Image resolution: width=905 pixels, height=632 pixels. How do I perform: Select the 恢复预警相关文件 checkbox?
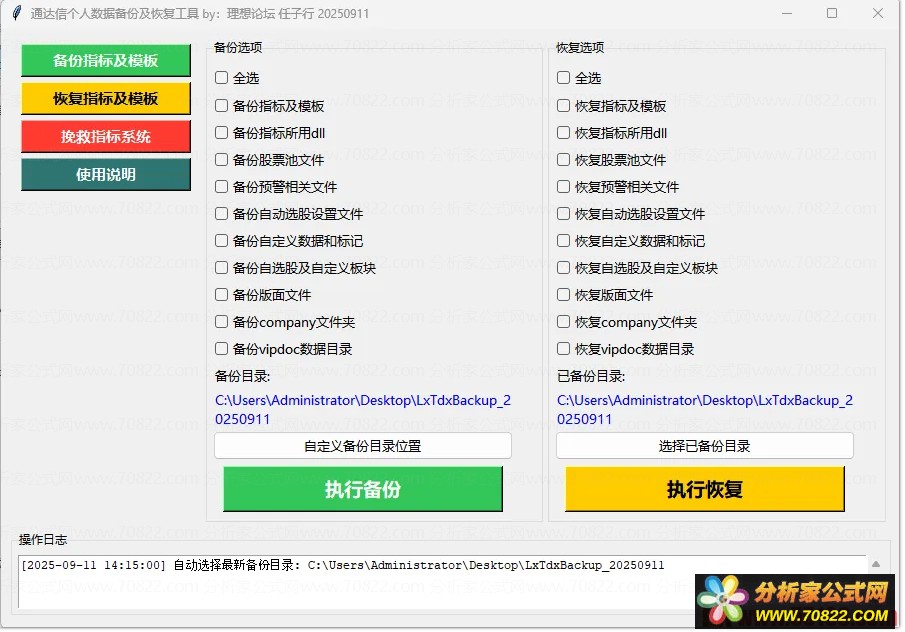pos(564,186)
